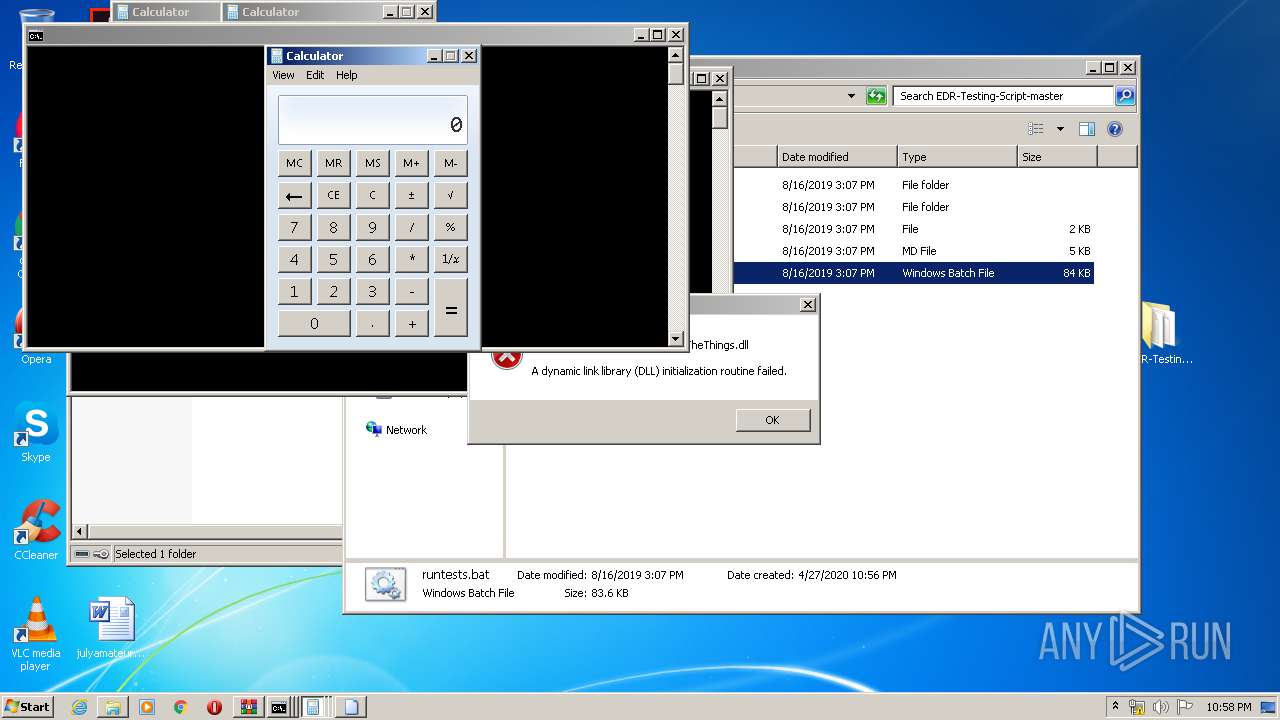This screenshot has width=1280, height=720.
Task: Select the Windows Batch File row
Action: coord(913,273)
